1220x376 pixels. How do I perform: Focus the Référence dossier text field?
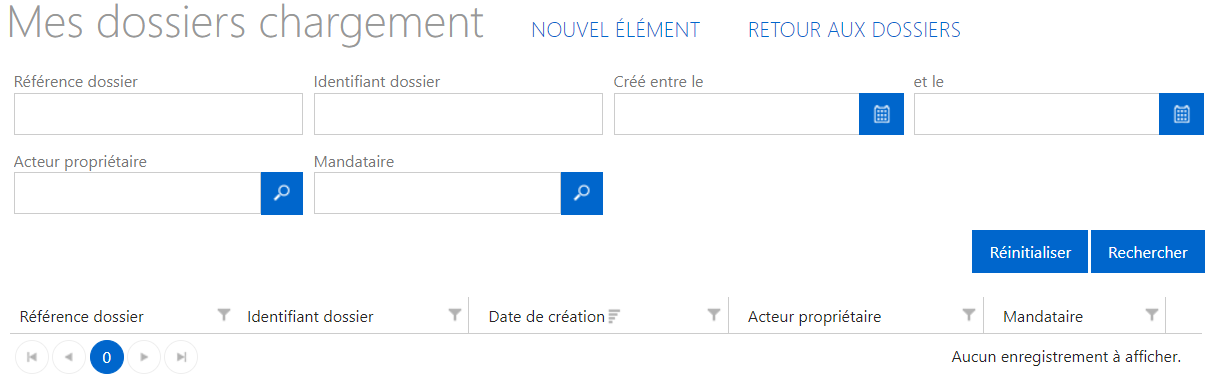pos(158,114)
